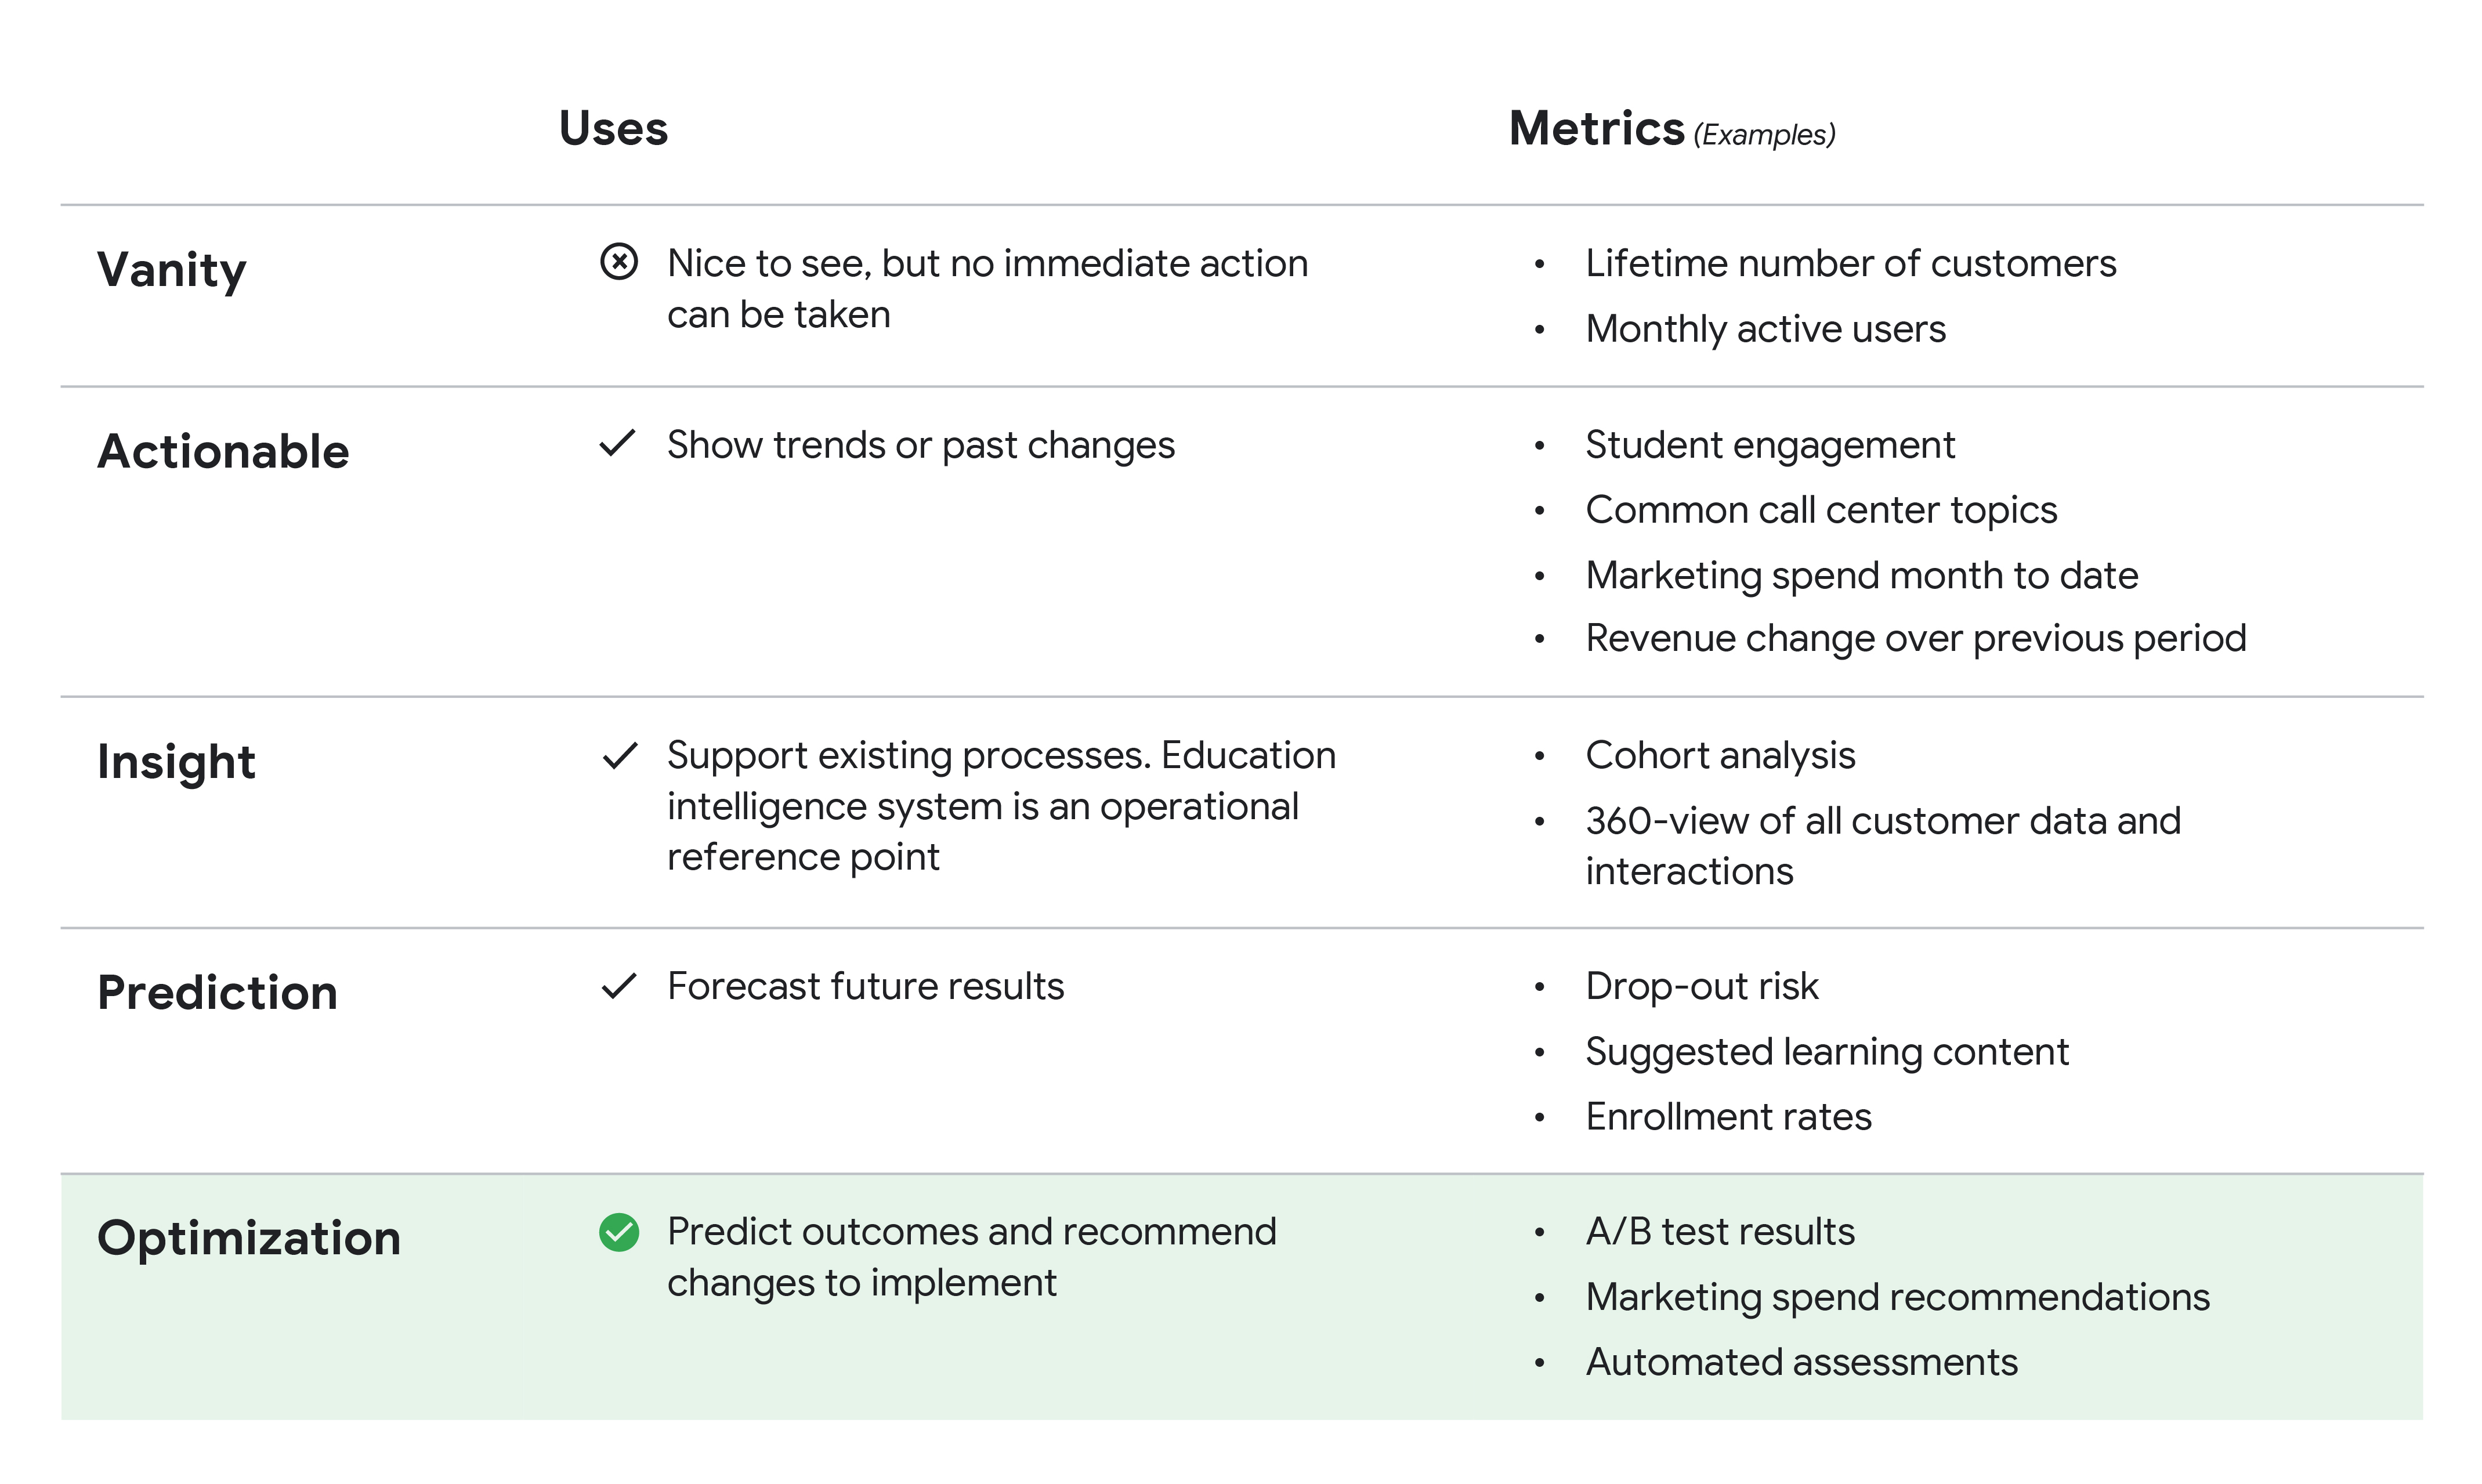Image resolution: width=2482 pixels, height=1484 pixels.
Task: Click the Optimization row label
Action: point(249,1238)
